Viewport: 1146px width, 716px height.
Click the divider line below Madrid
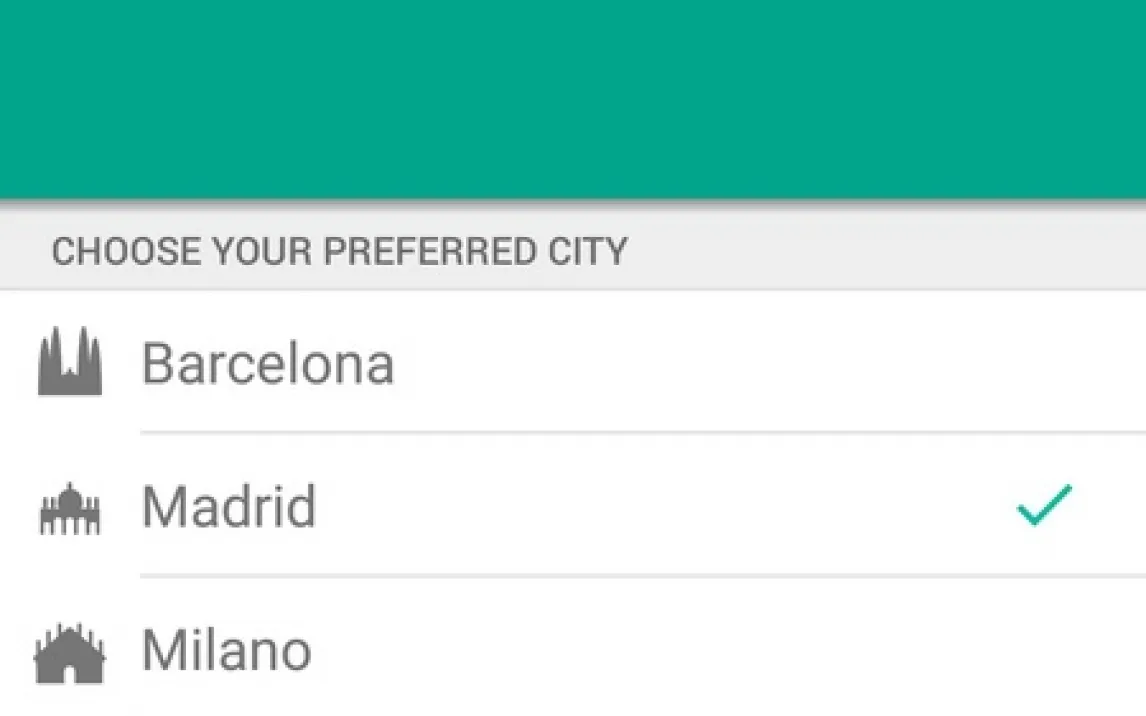(x=642, y=576)
